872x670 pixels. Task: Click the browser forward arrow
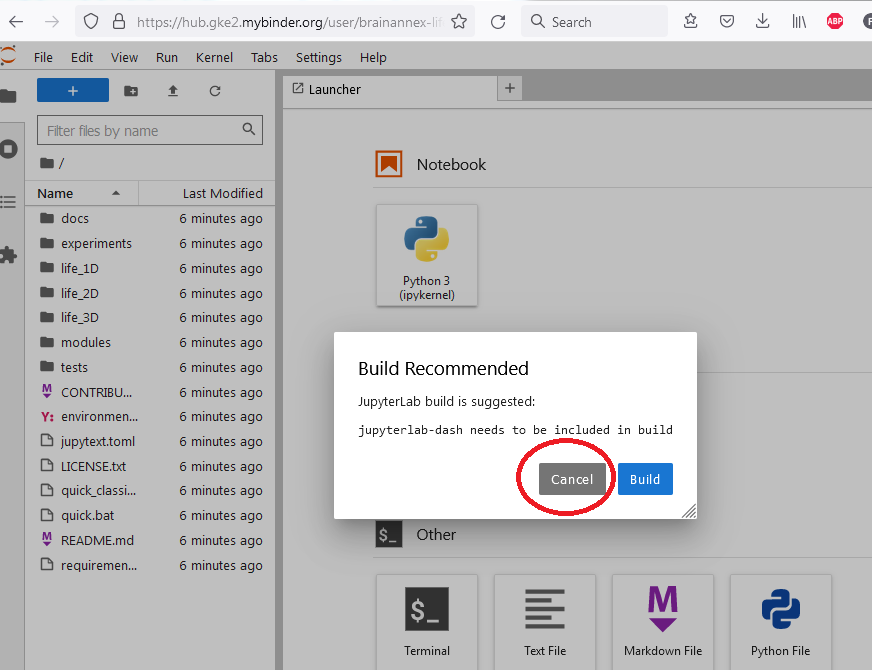point(52,22)
